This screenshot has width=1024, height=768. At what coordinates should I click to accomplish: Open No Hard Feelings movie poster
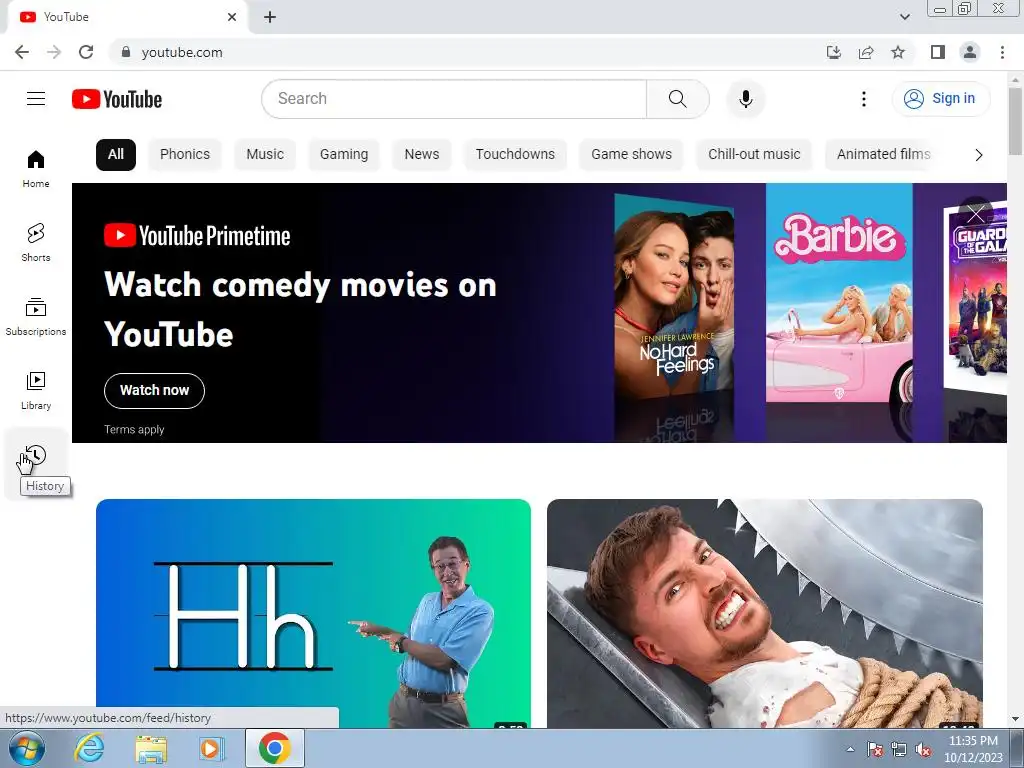674,298
